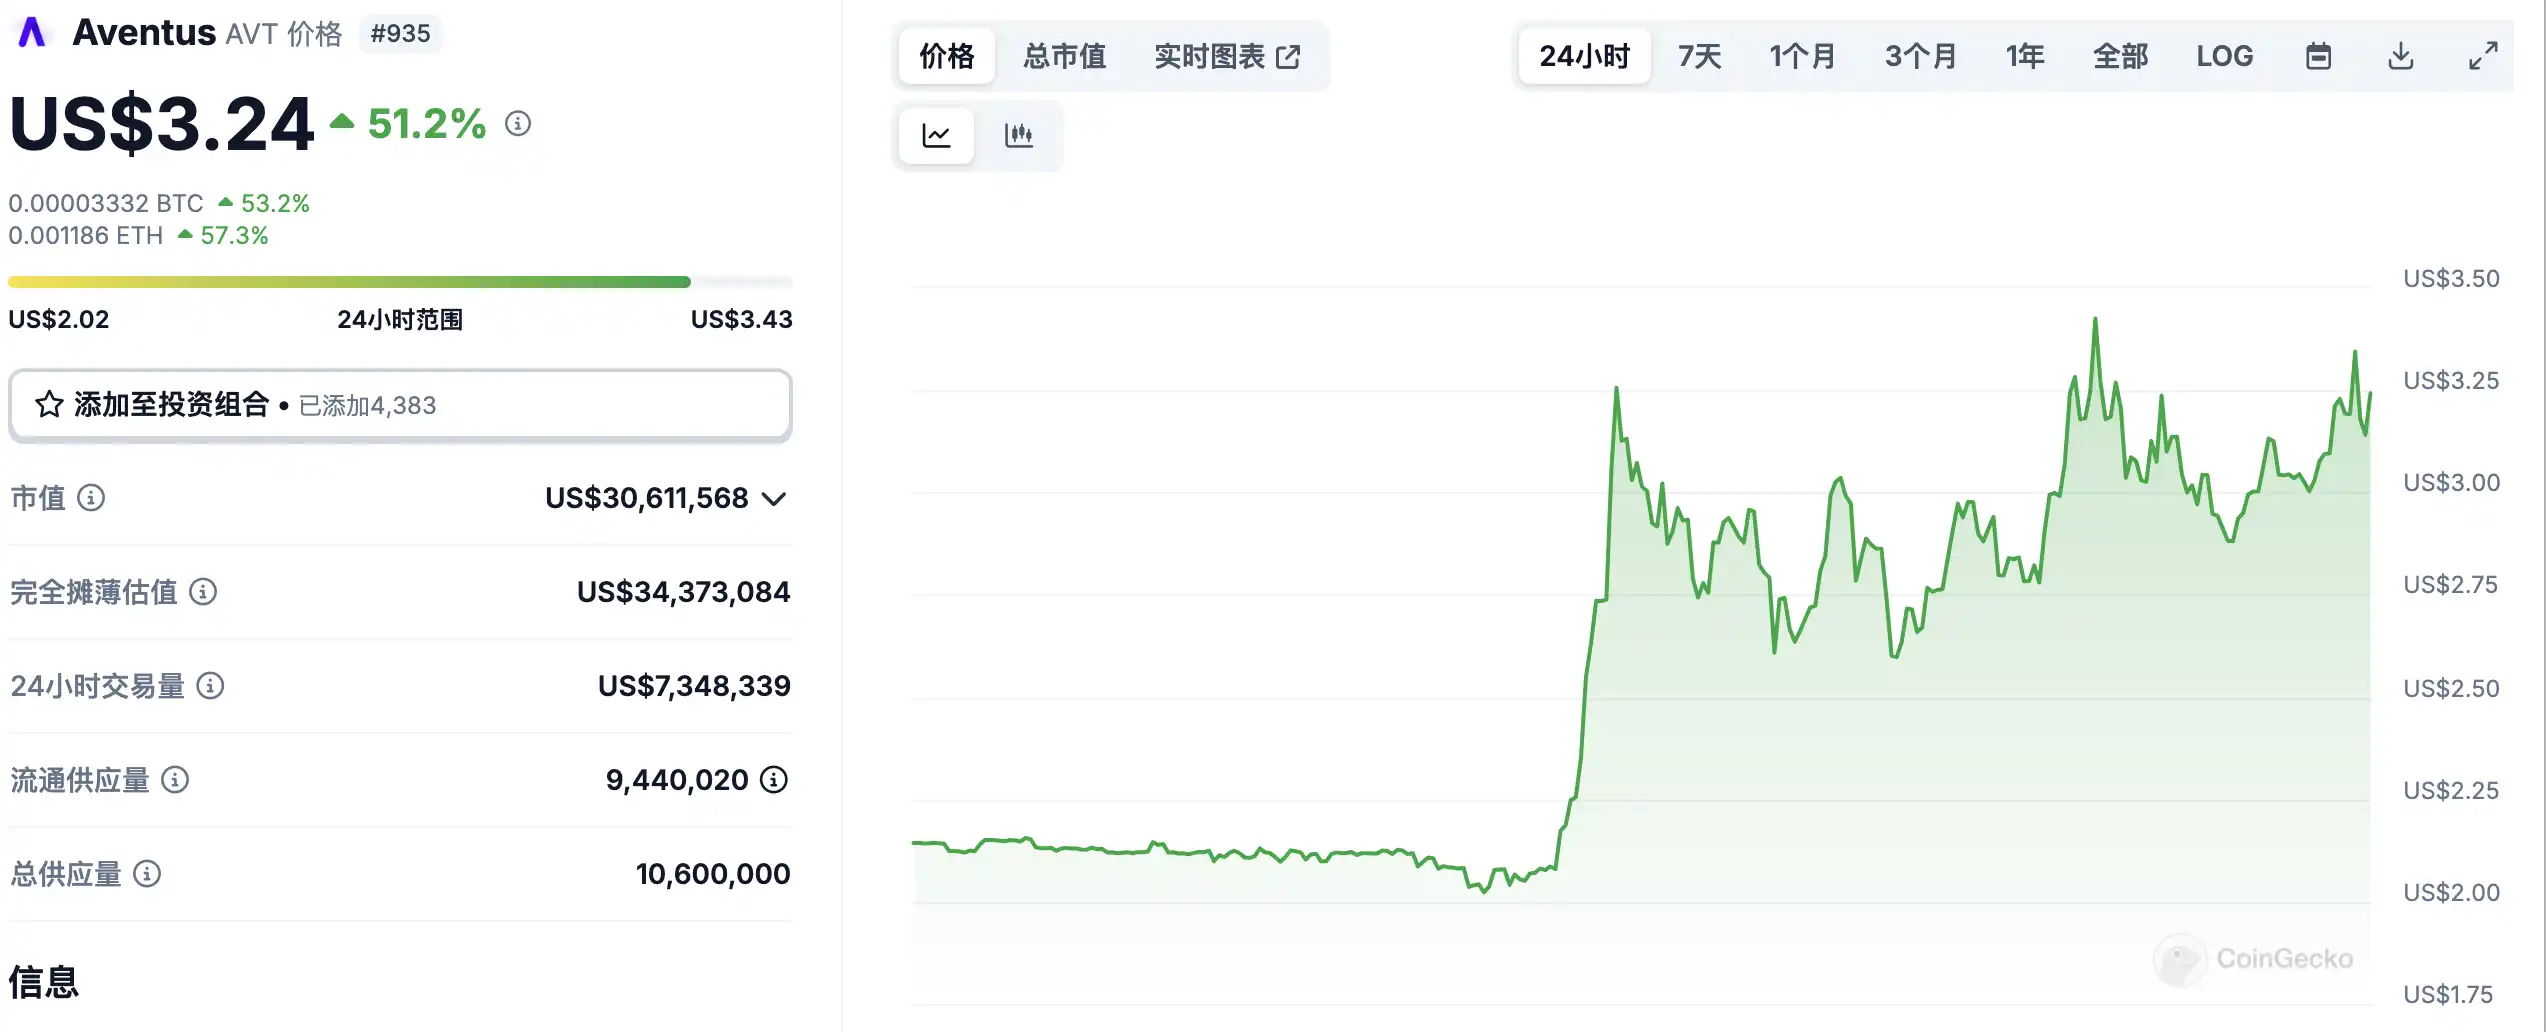This screenshot has height=1032, width=2546.
Task: Expand the market cap US$30,611,568 chevron
Action: coord(774,498)
